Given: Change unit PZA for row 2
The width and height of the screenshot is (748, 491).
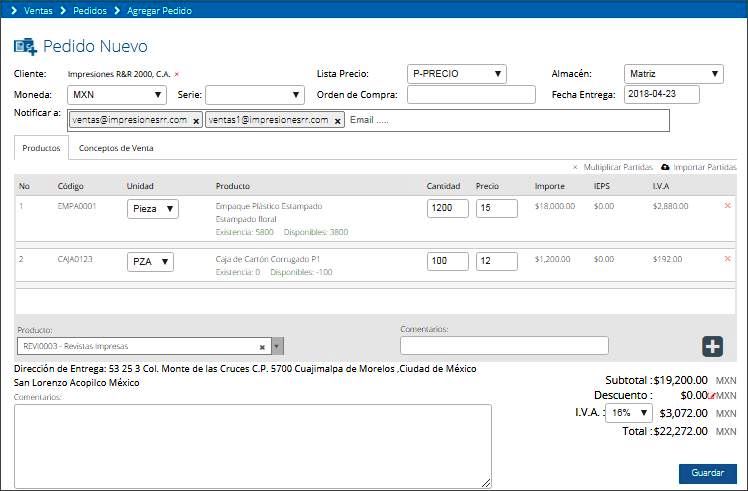Looking at the screenshot, I should (150, 262).
